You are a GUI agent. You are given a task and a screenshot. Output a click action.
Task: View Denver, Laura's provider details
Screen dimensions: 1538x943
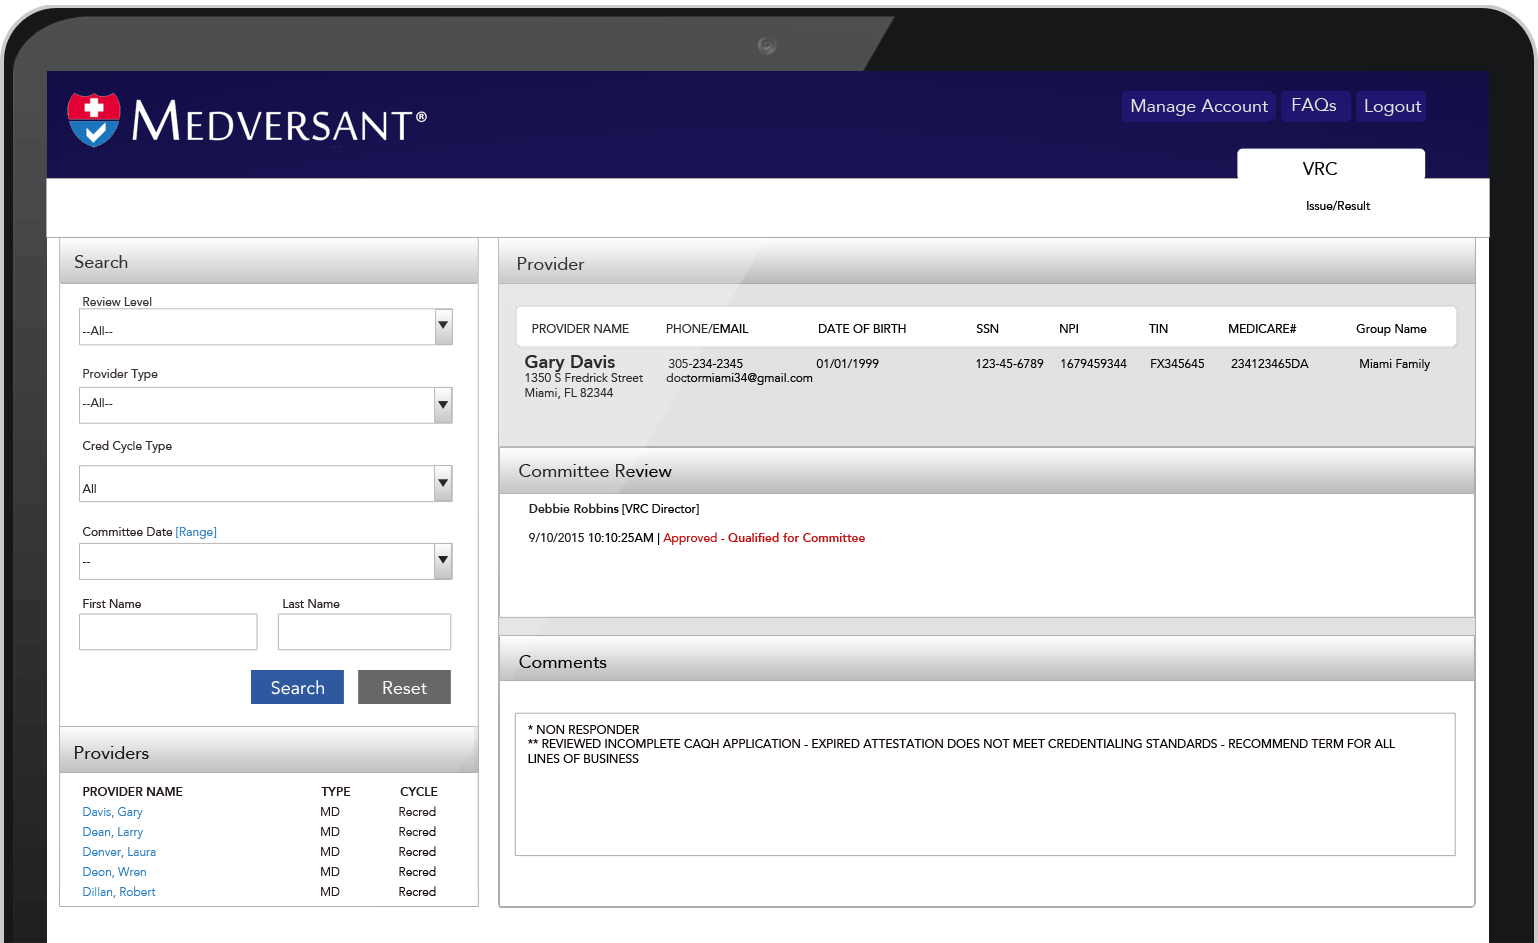(118, 851)
